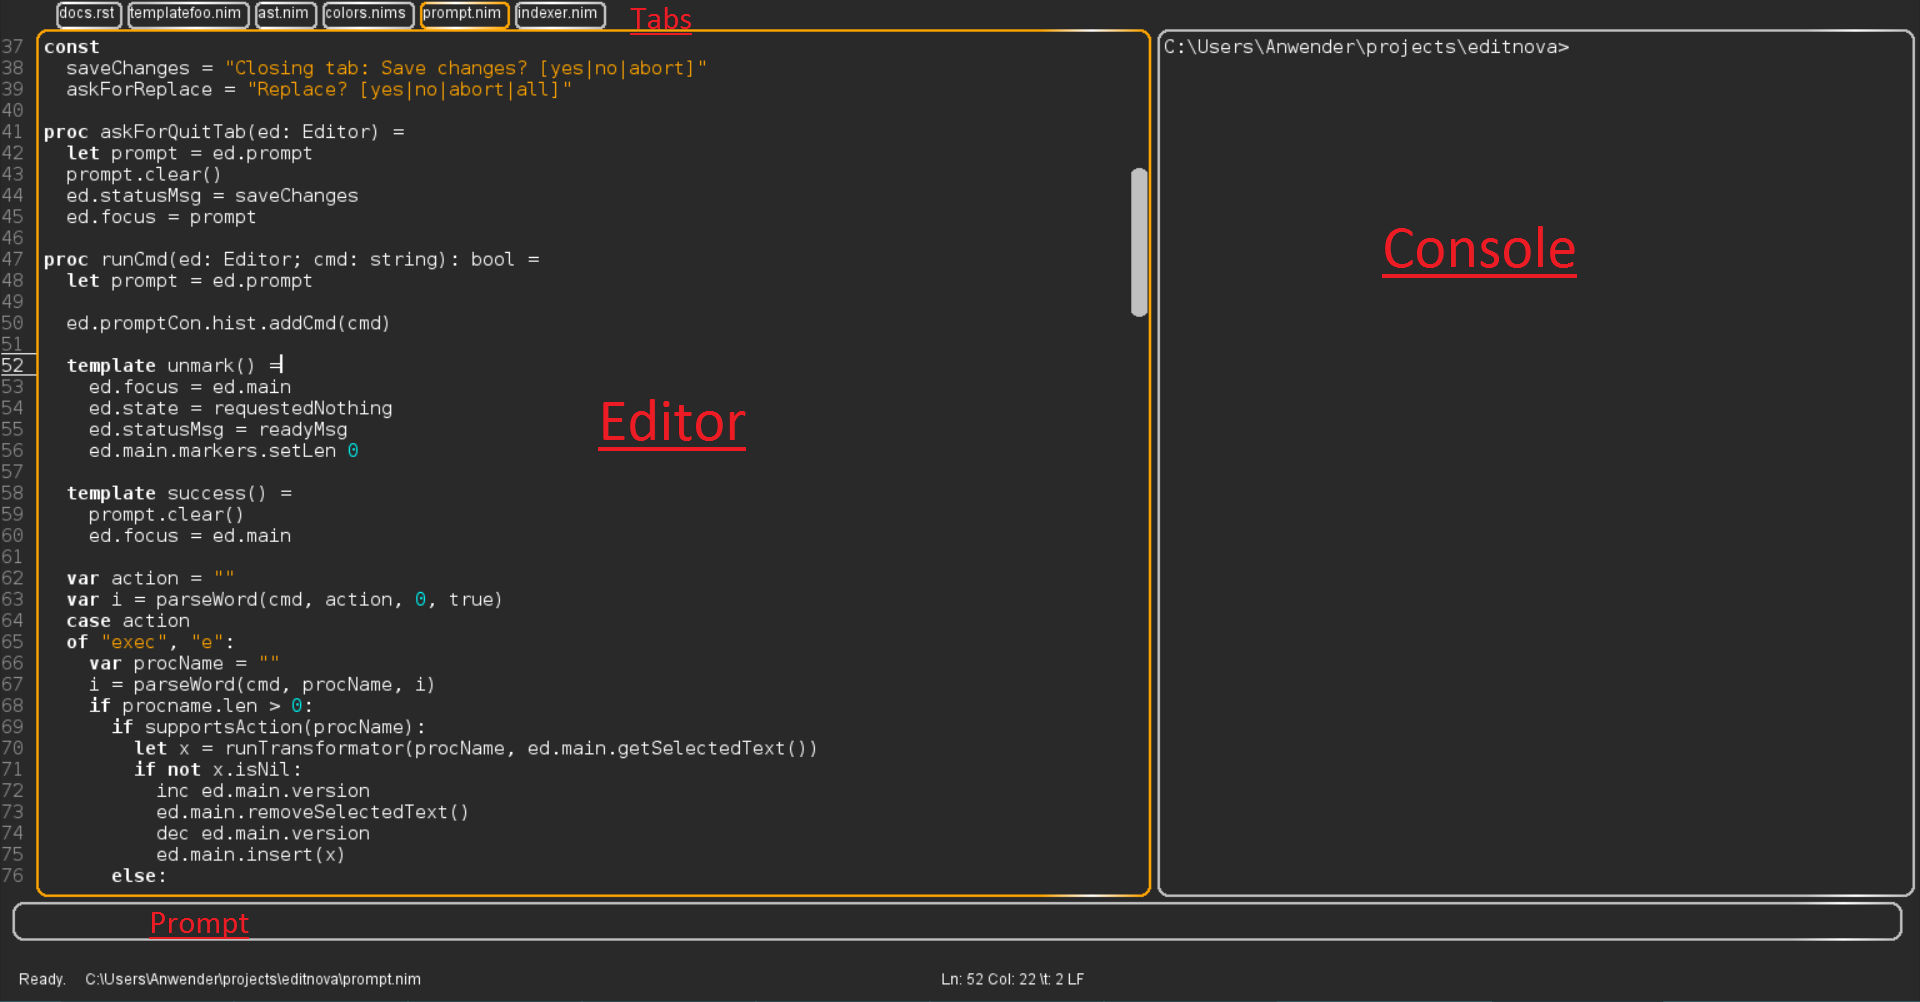The height and width of the screenshot is (1002, 1920).
Task: Click 'var procName' declaration line
Action: [184, 663]
